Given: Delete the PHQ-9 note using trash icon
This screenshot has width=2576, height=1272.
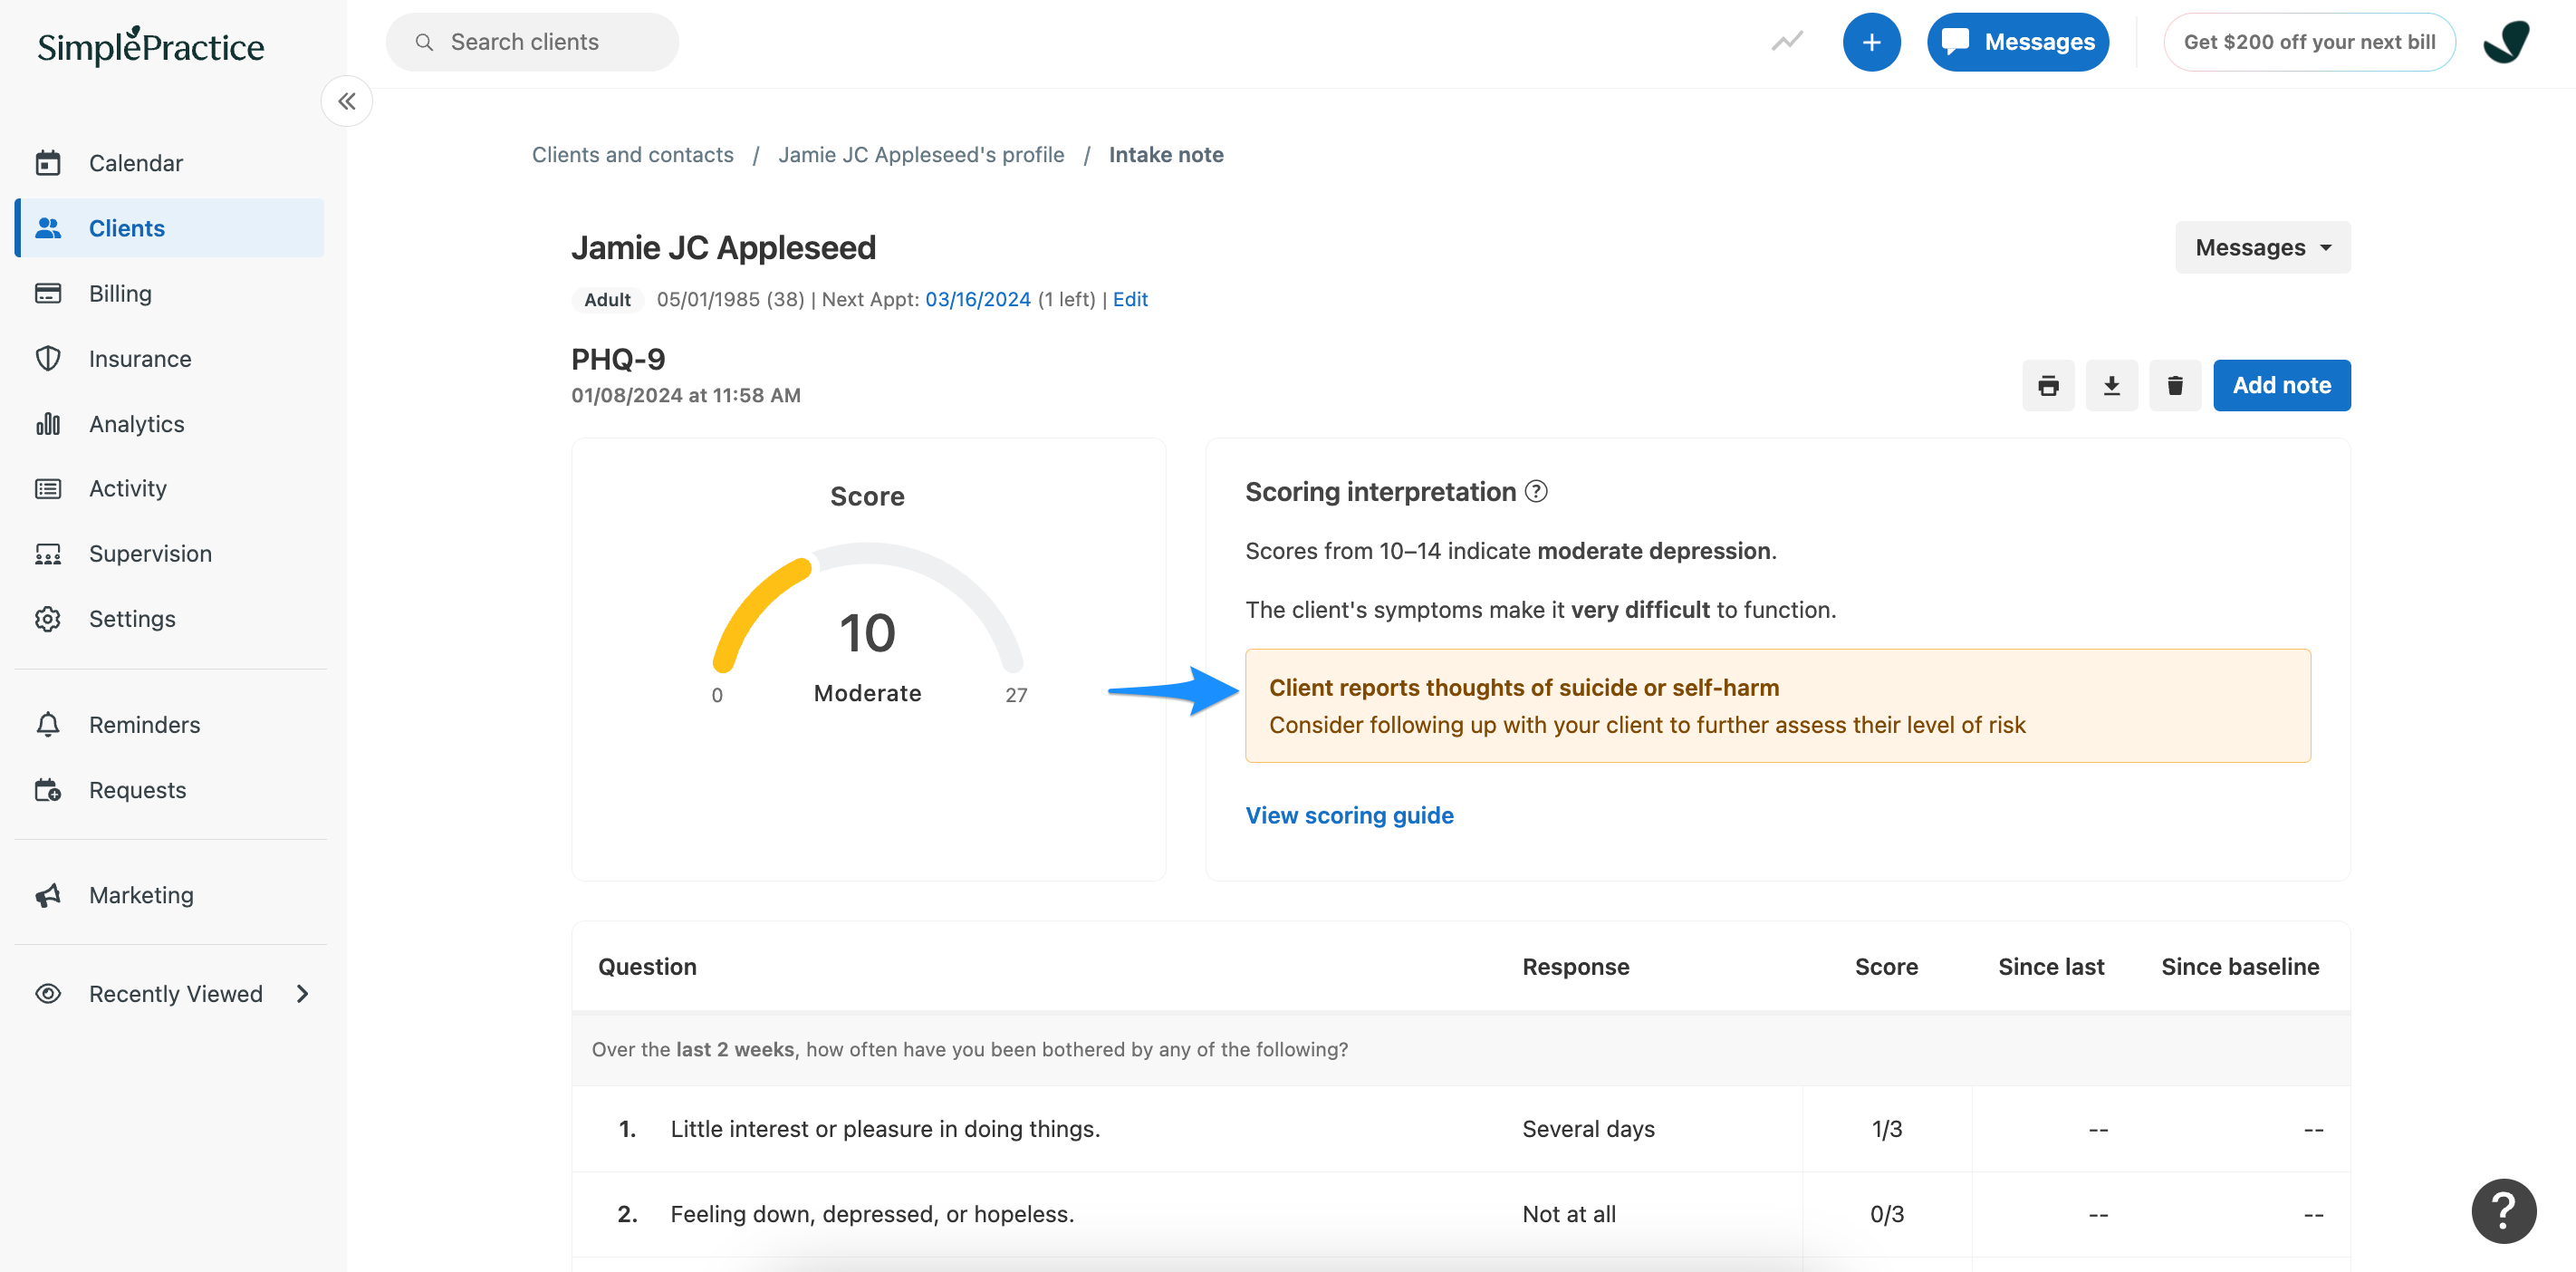Looking at the screenshot, I should point(2174,385).
